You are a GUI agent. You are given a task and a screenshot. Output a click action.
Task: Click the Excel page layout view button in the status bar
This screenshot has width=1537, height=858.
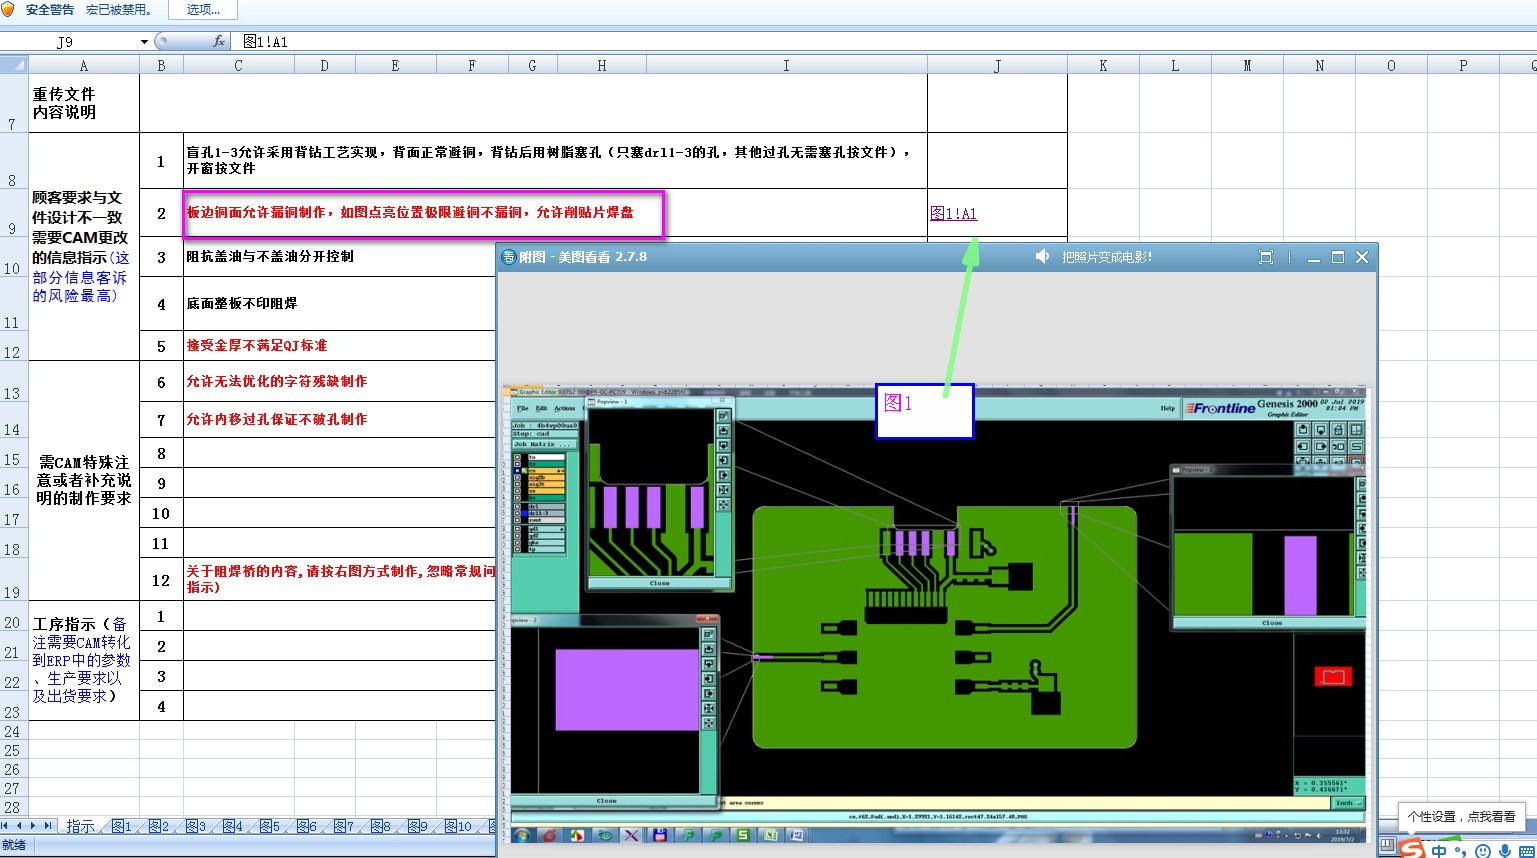[x=1387, y=845]
